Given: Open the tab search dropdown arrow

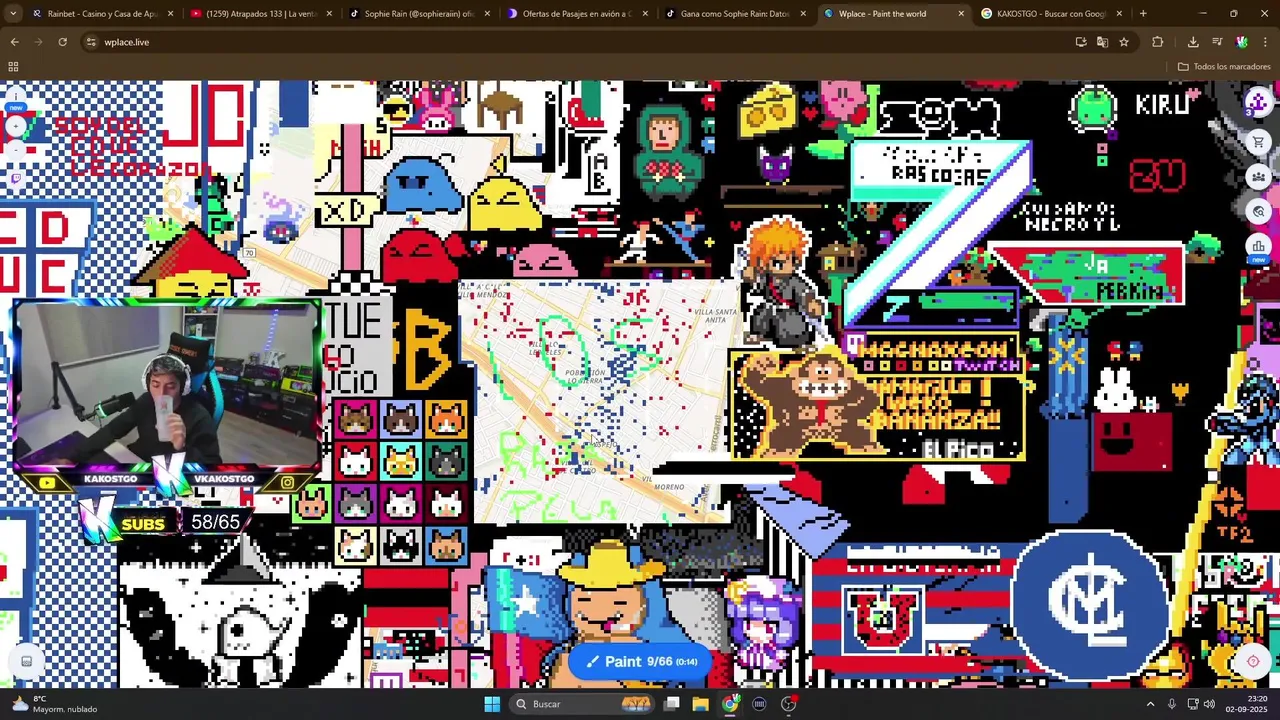Looking at the screenshot, I should pos(14,14).
